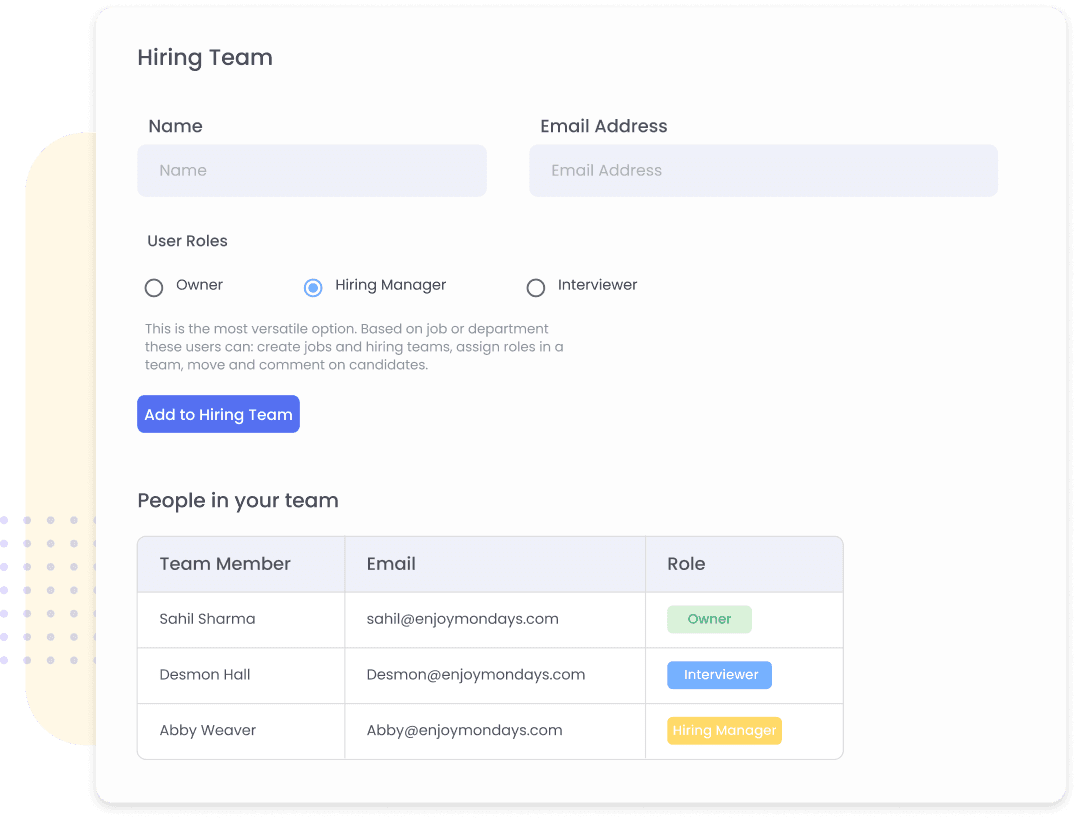Click the green Owner role badge
This screenshot has width=1078, height=819.
[710, 619]
